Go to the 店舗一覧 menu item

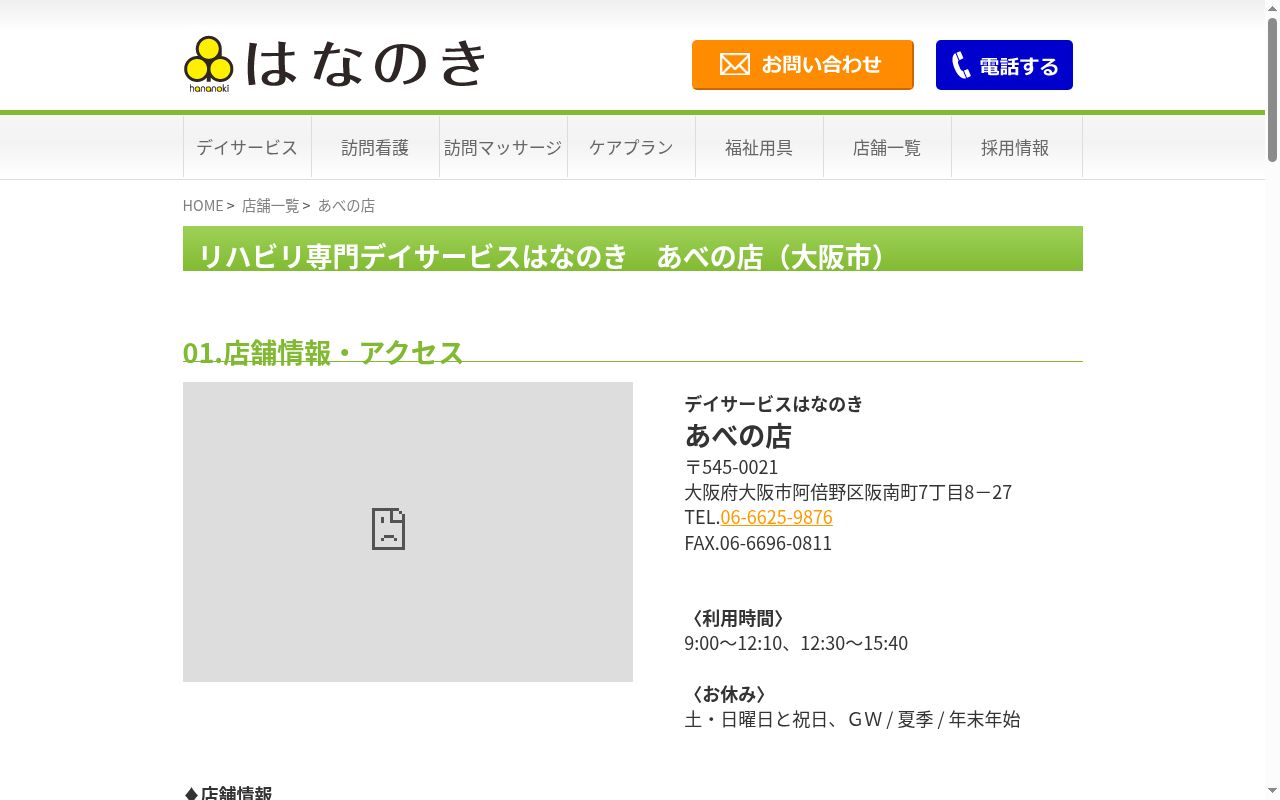coord(887,147)
